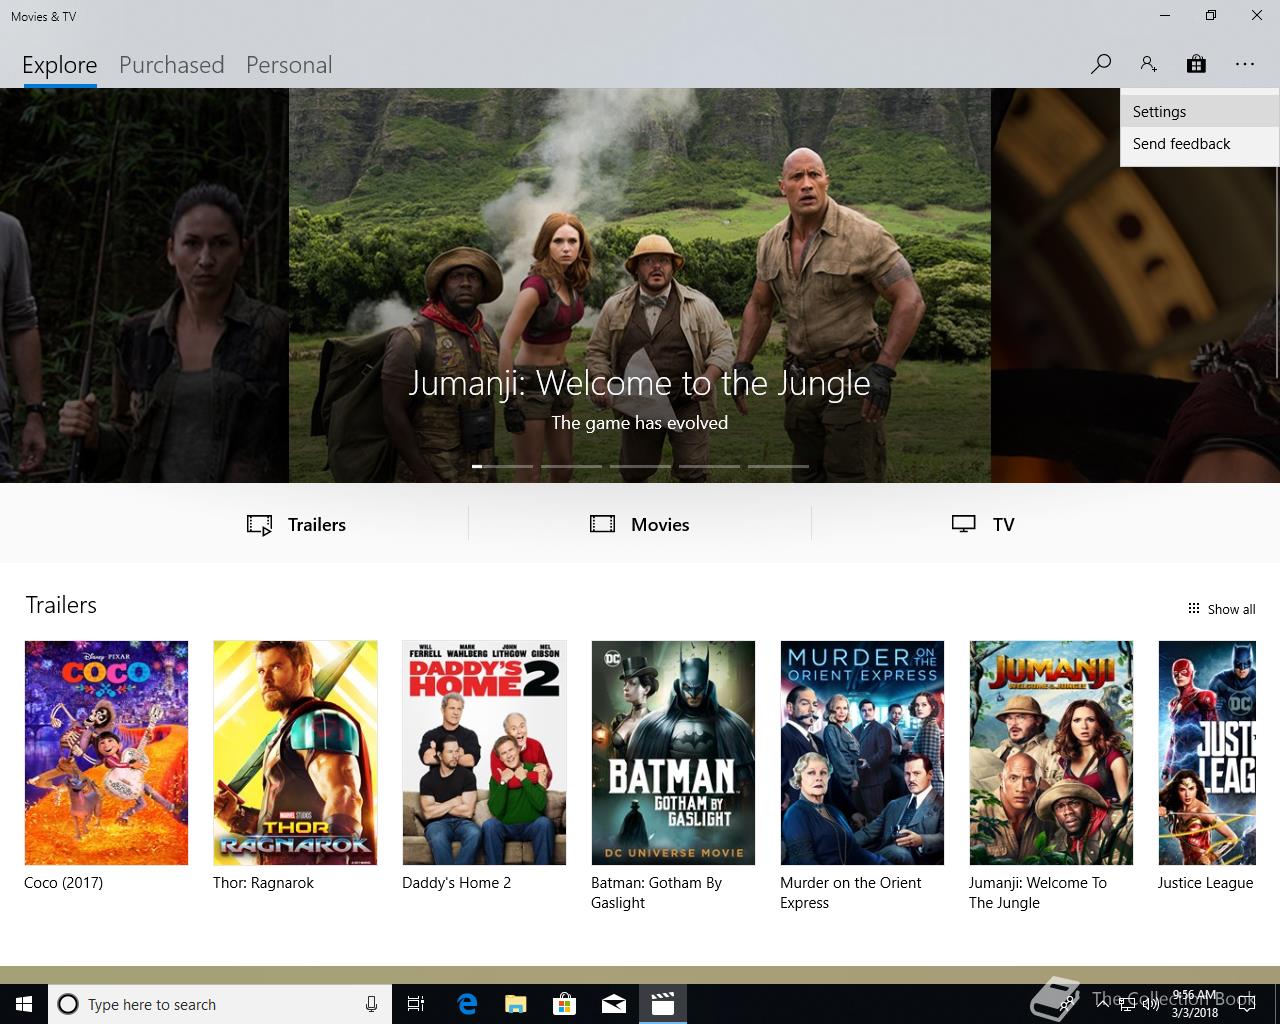Click the Thor: Ragnarok title text

[263, 883]
